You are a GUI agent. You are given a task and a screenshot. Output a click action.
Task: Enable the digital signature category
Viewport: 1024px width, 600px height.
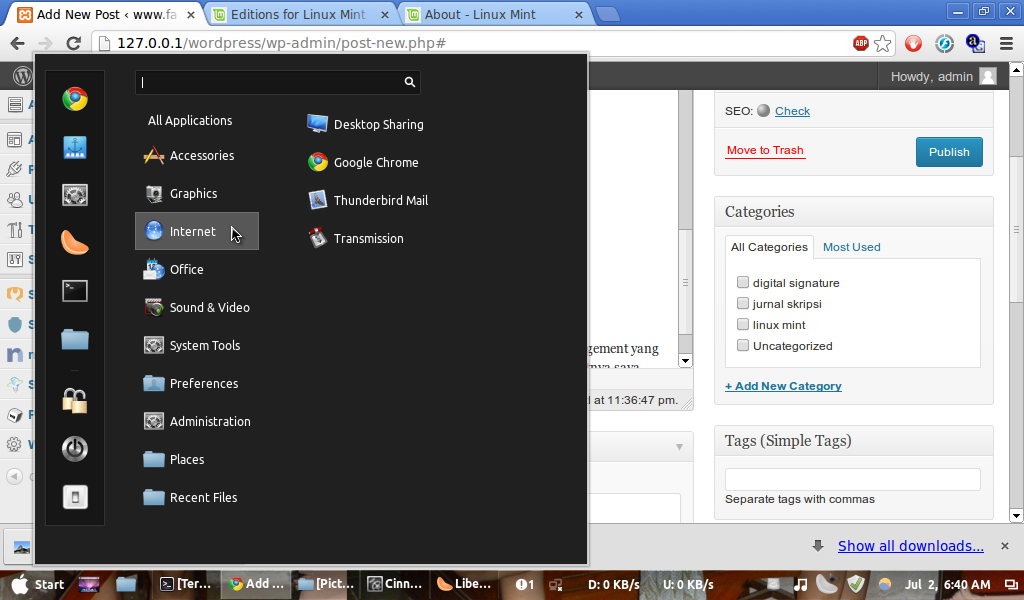[x=743, y=282]
